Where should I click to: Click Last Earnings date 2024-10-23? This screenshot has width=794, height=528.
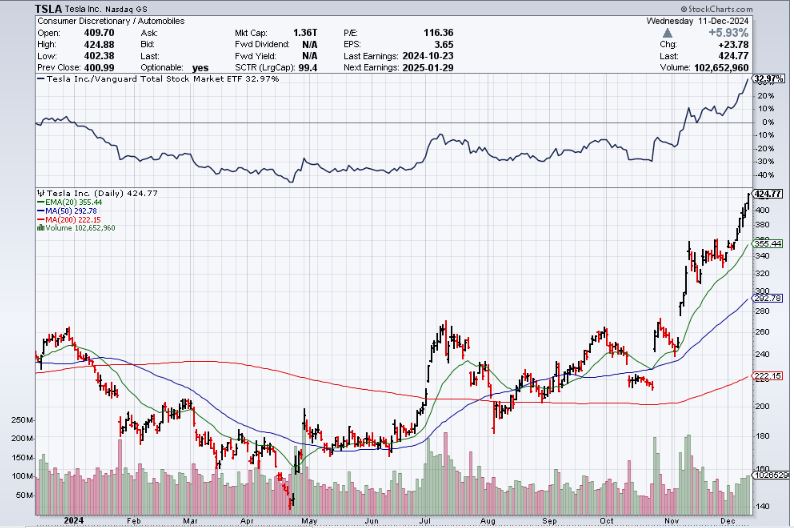click(x=428, y=56)
